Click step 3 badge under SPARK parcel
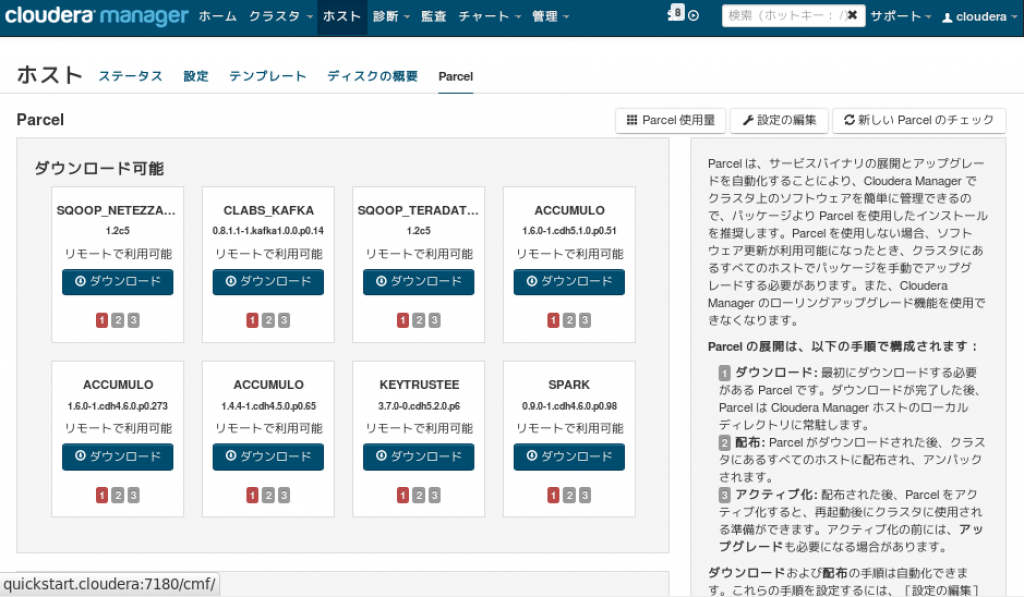 click(585, 495)
